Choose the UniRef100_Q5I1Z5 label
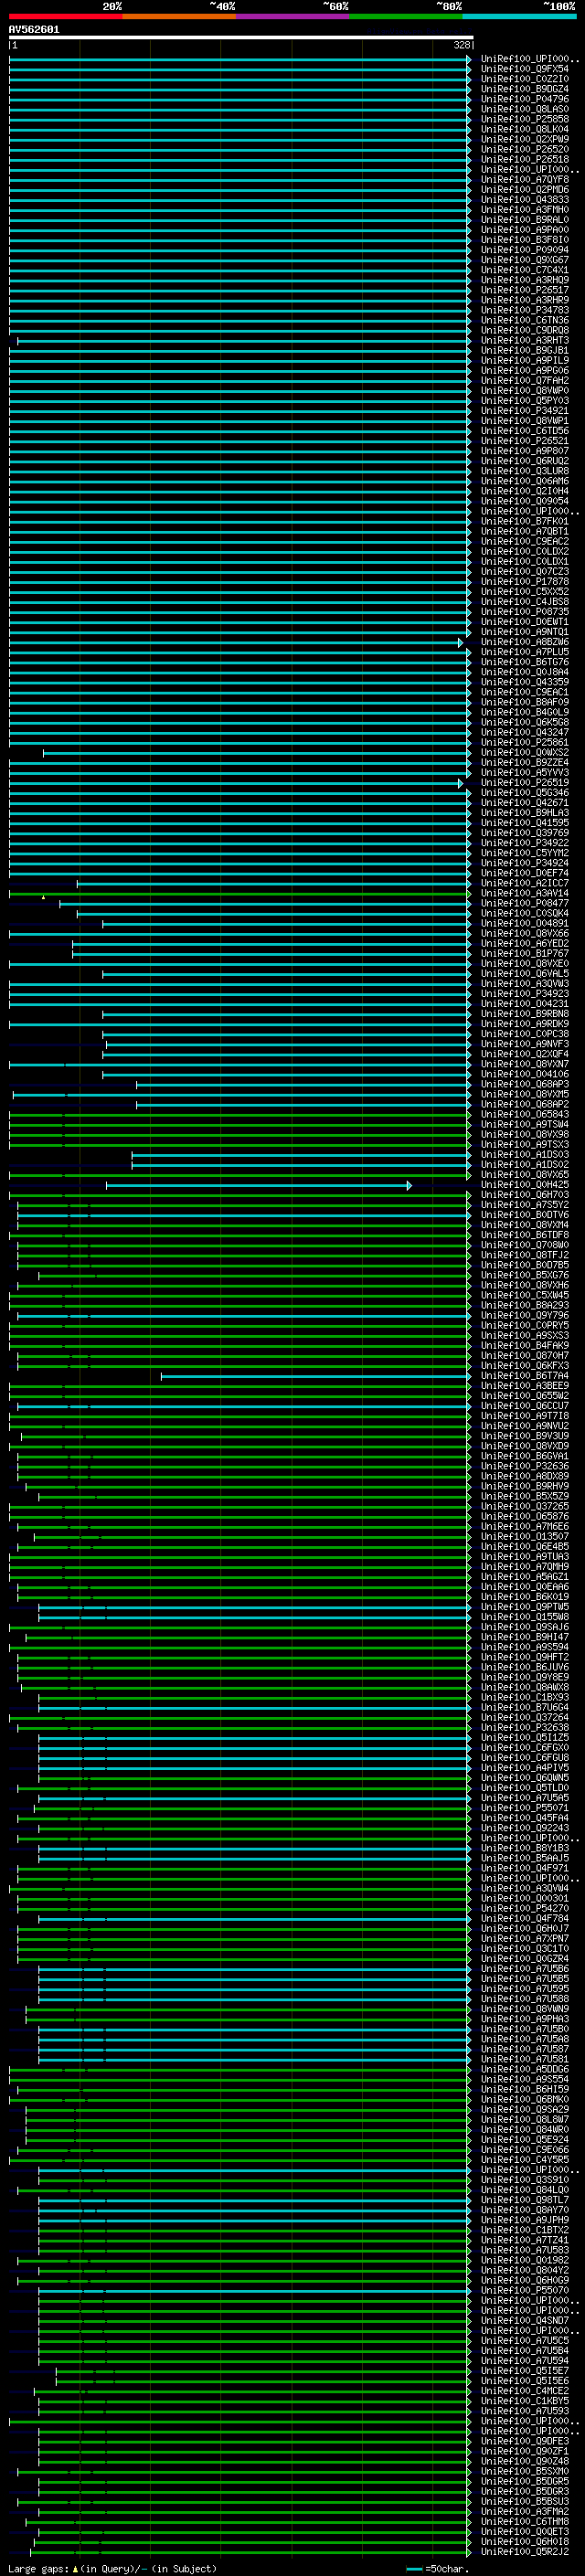The image size is (585, 2576). point(525,1738)
